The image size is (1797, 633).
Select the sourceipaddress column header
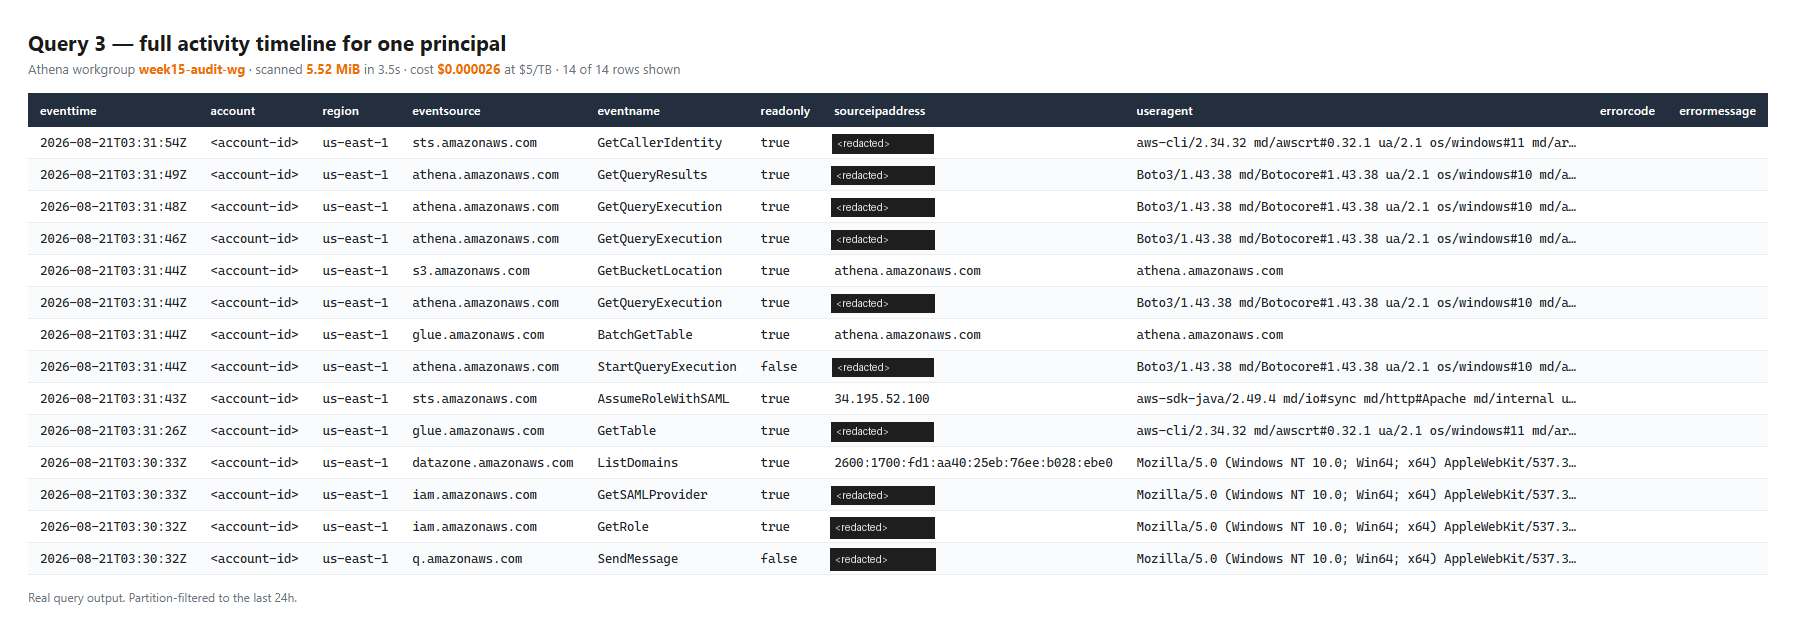pos(880,111)
